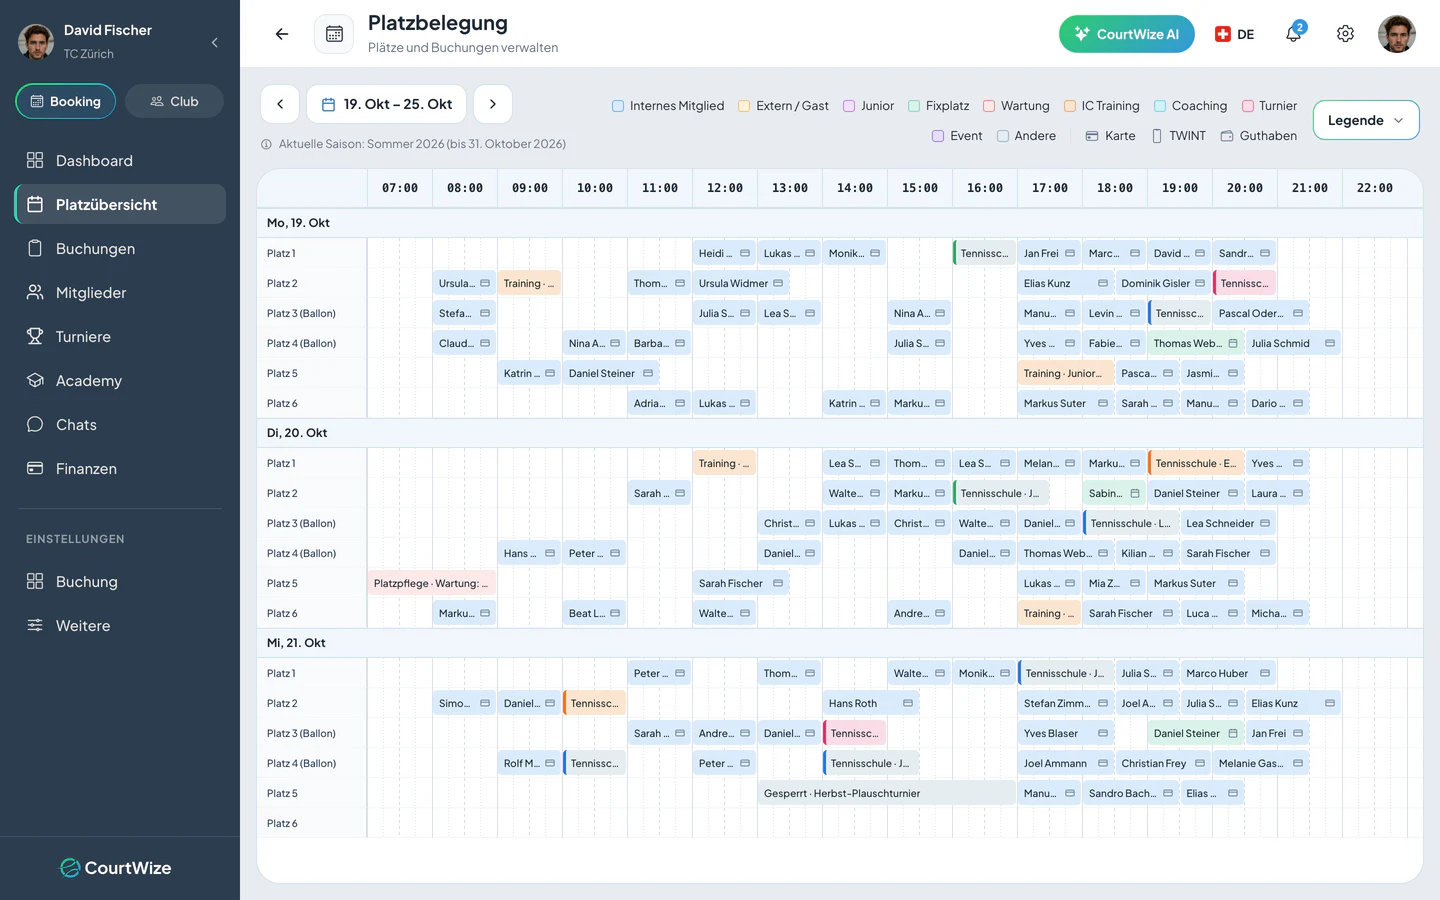Click the CourtWize logo in sidebar footer
The height and width of the screenshot is (900, 1440).
pyautogui.click(x=116, y=868)
